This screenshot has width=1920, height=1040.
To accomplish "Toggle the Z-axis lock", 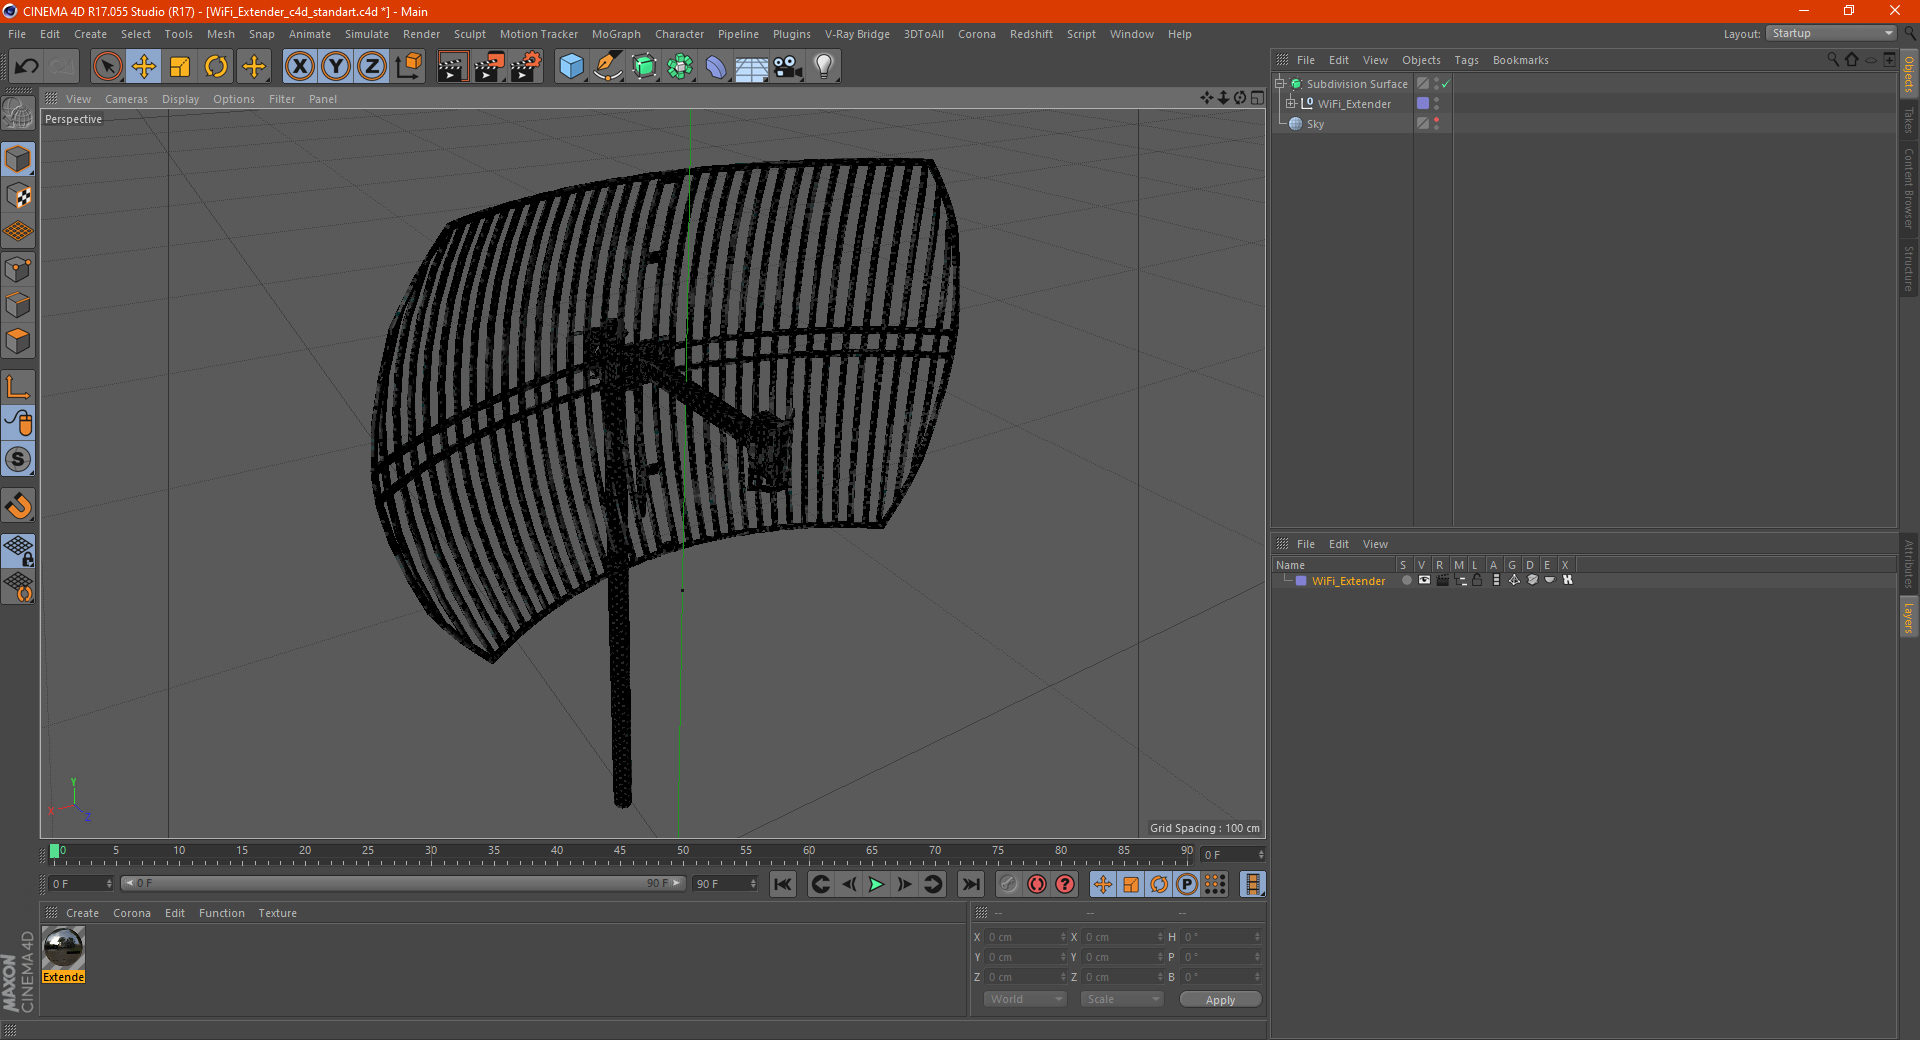I will click(371, 67).
